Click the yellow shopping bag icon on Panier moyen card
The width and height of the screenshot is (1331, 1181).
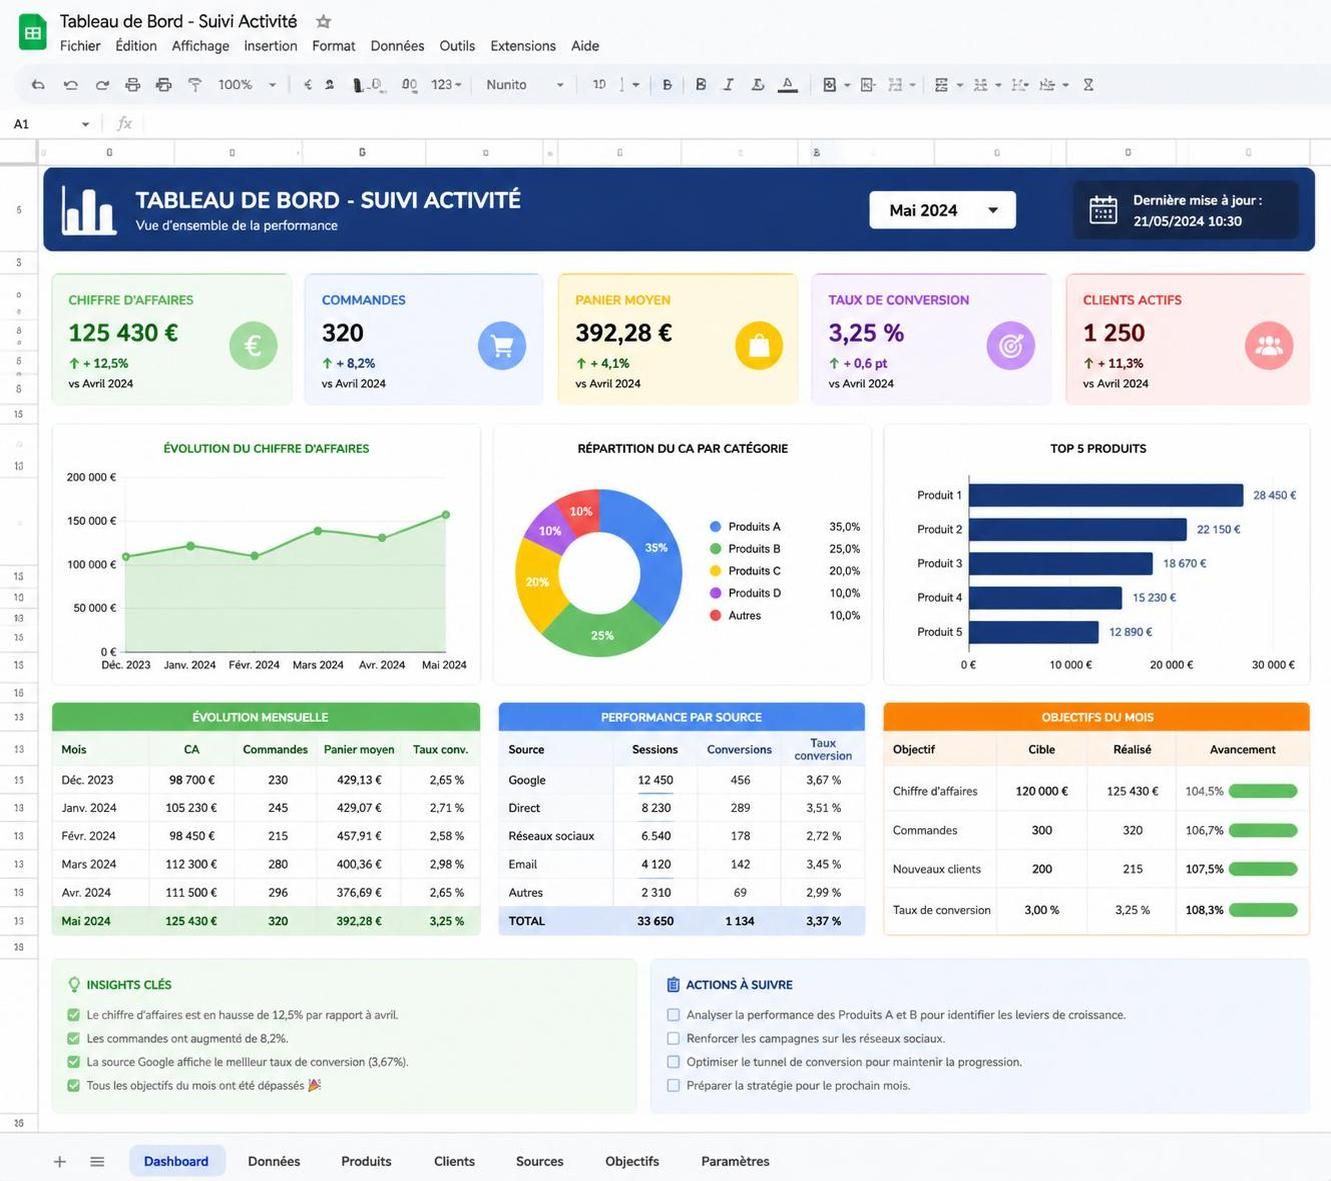click(x=759, y=346)
